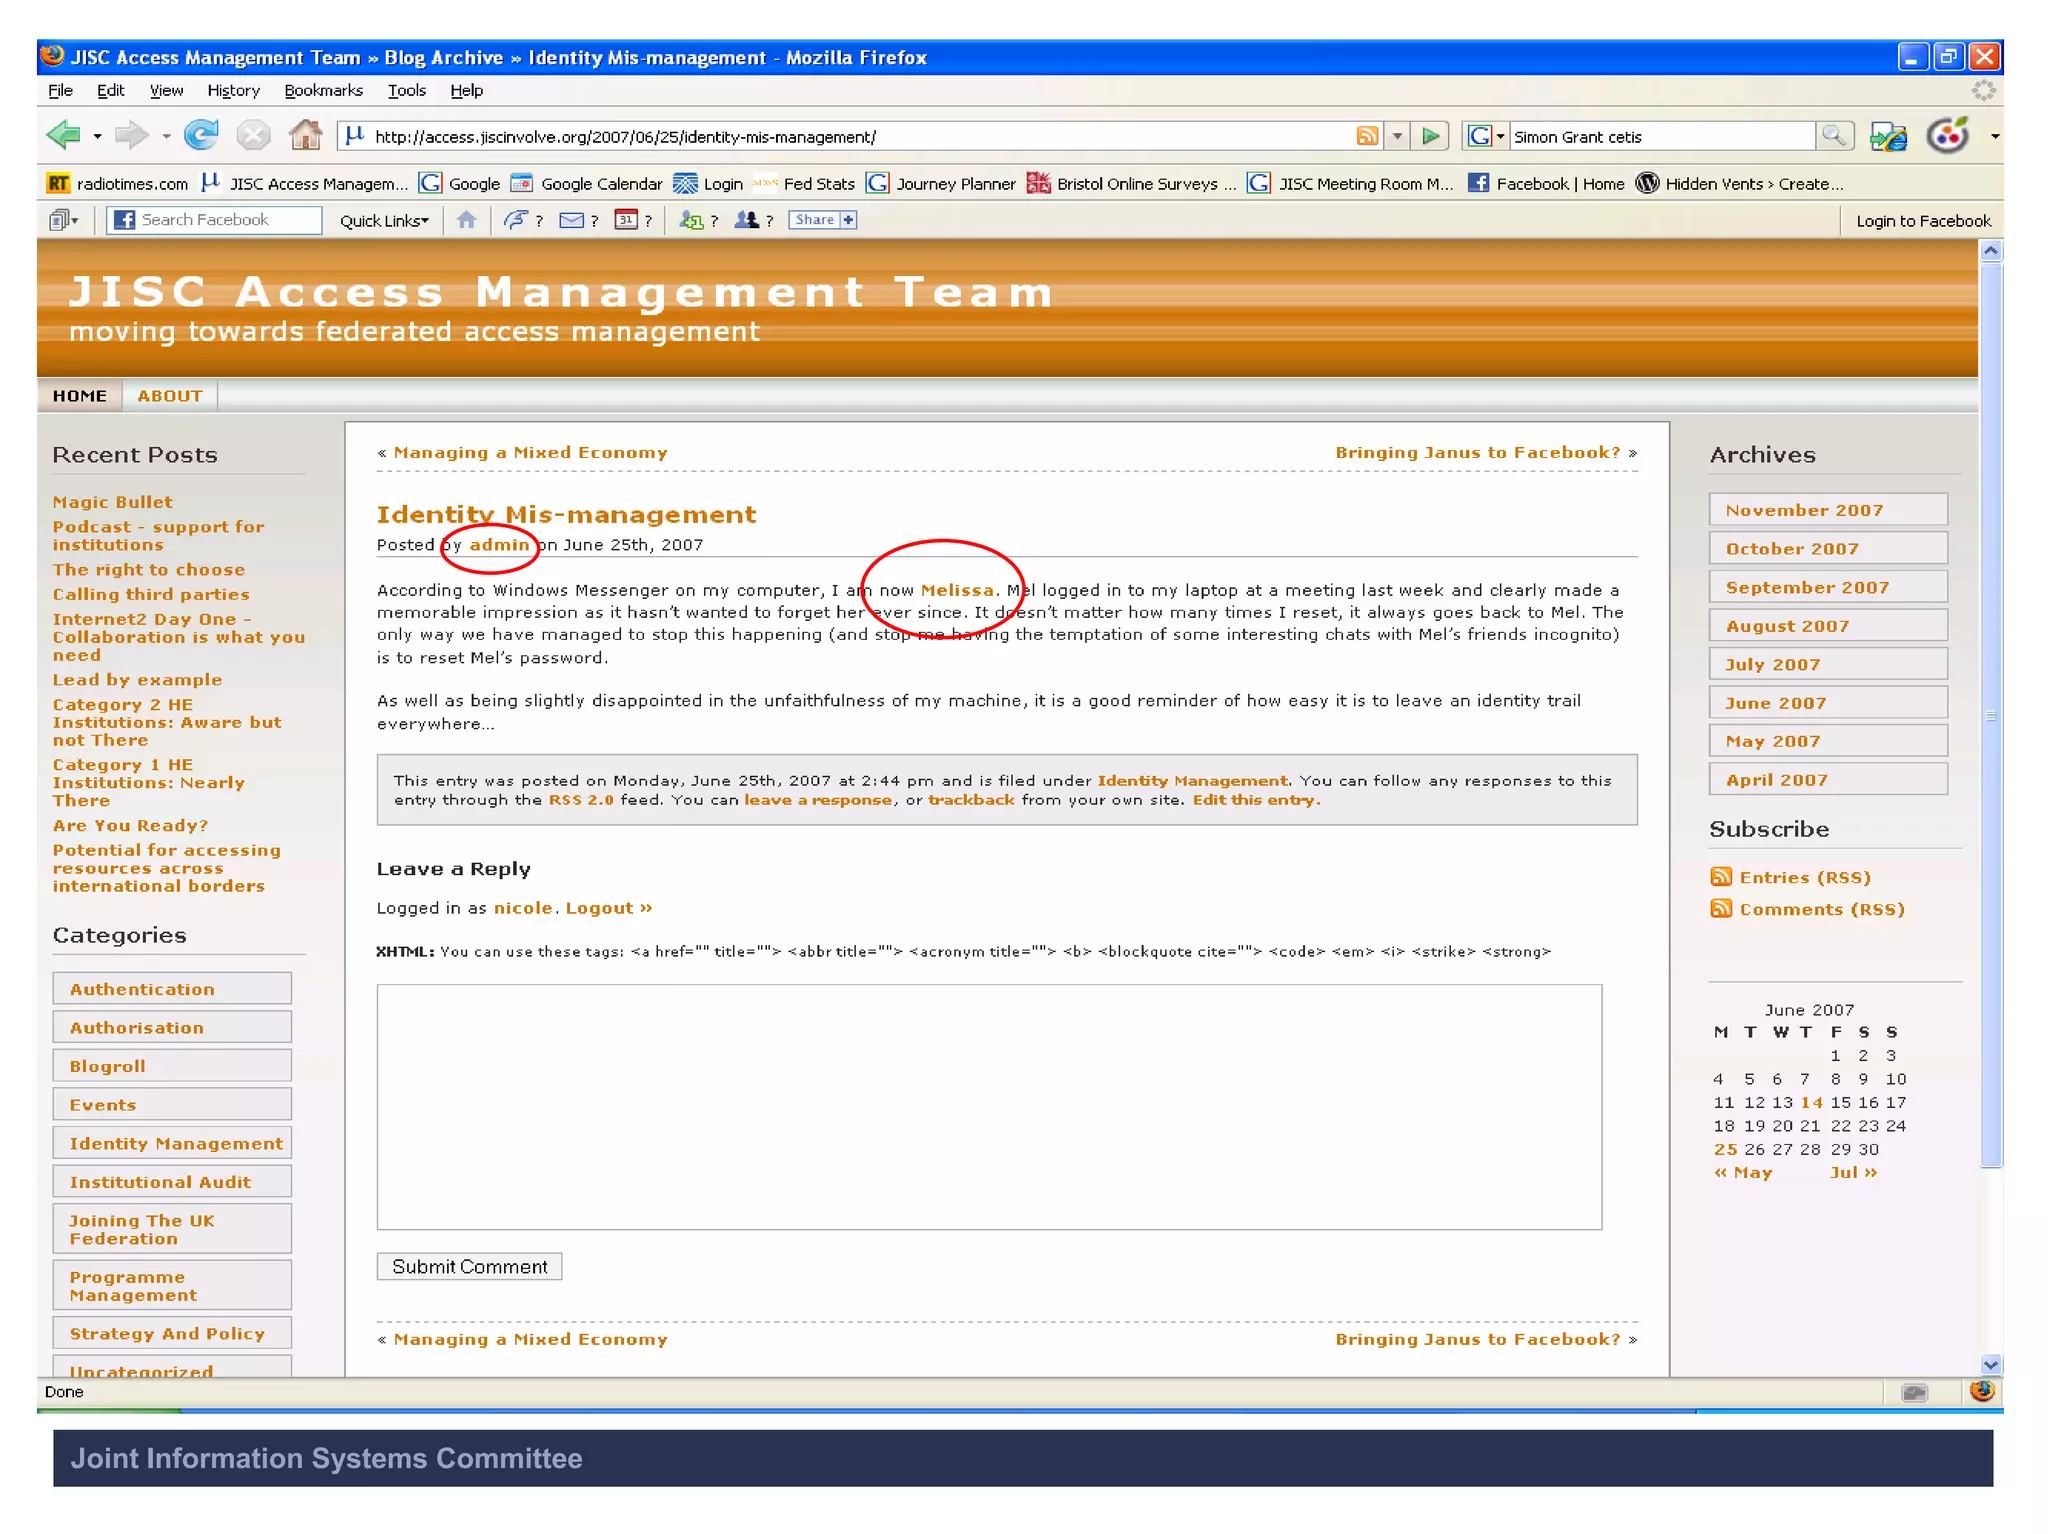Switch to the ABOUT page tab
This screenshot has width=2048, height=1534.
click(170, 396)
